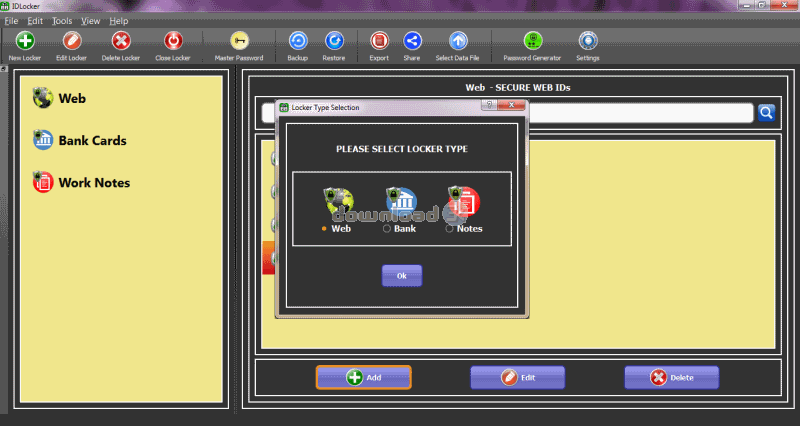Open the Settings gear icon
Viewport: 800px width, 426px height.
click(588, 42)
